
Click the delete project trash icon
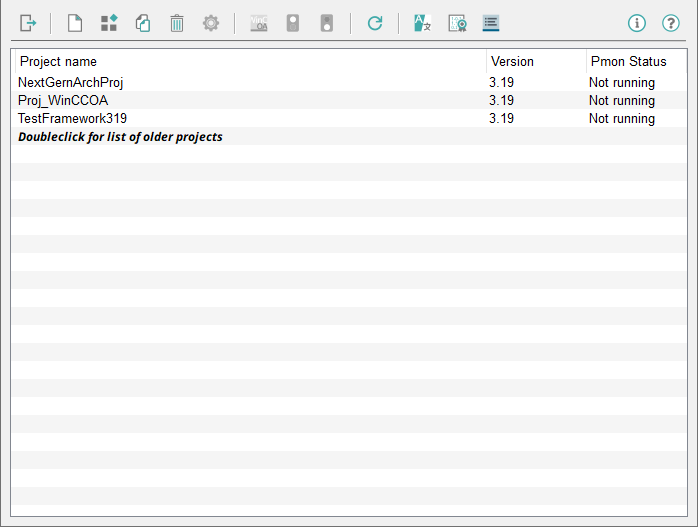tap(177, 23)
